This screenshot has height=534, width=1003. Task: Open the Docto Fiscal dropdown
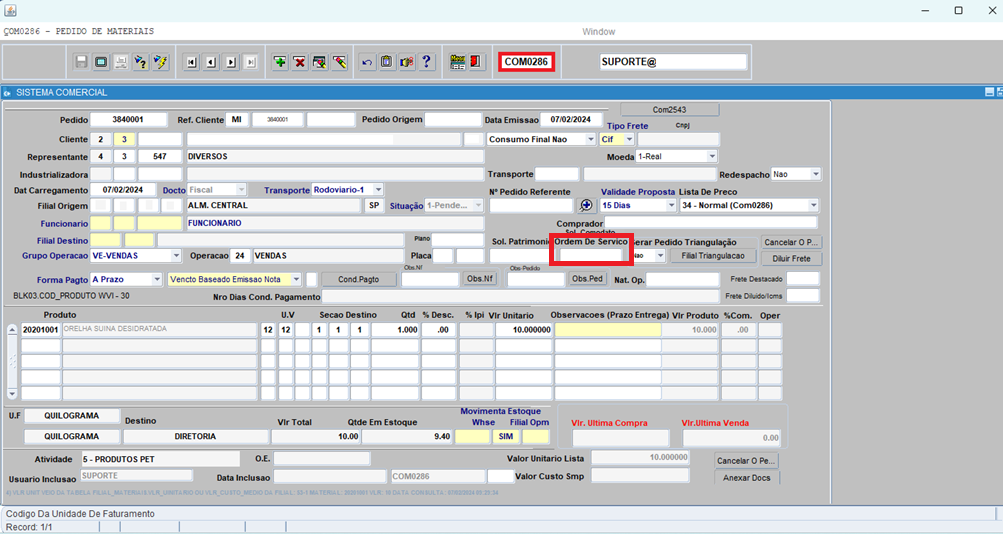[x=241, y=190]
